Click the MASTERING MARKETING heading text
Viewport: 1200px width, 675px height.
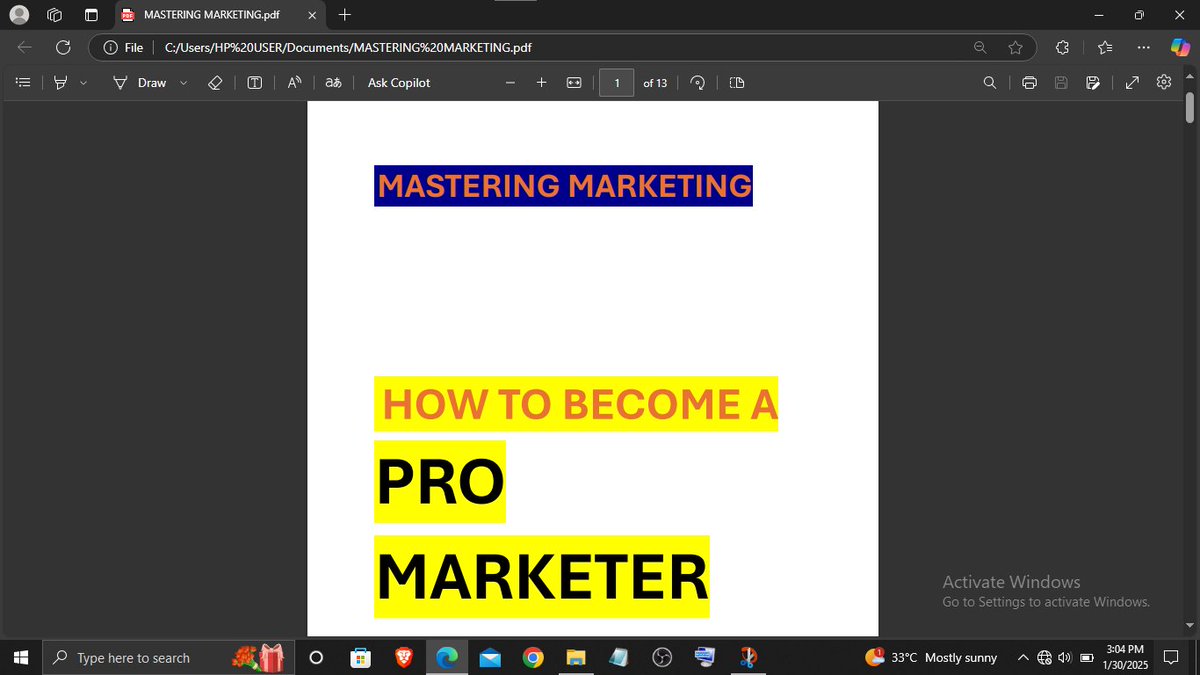pyautogui.click(x=564, y=186)
